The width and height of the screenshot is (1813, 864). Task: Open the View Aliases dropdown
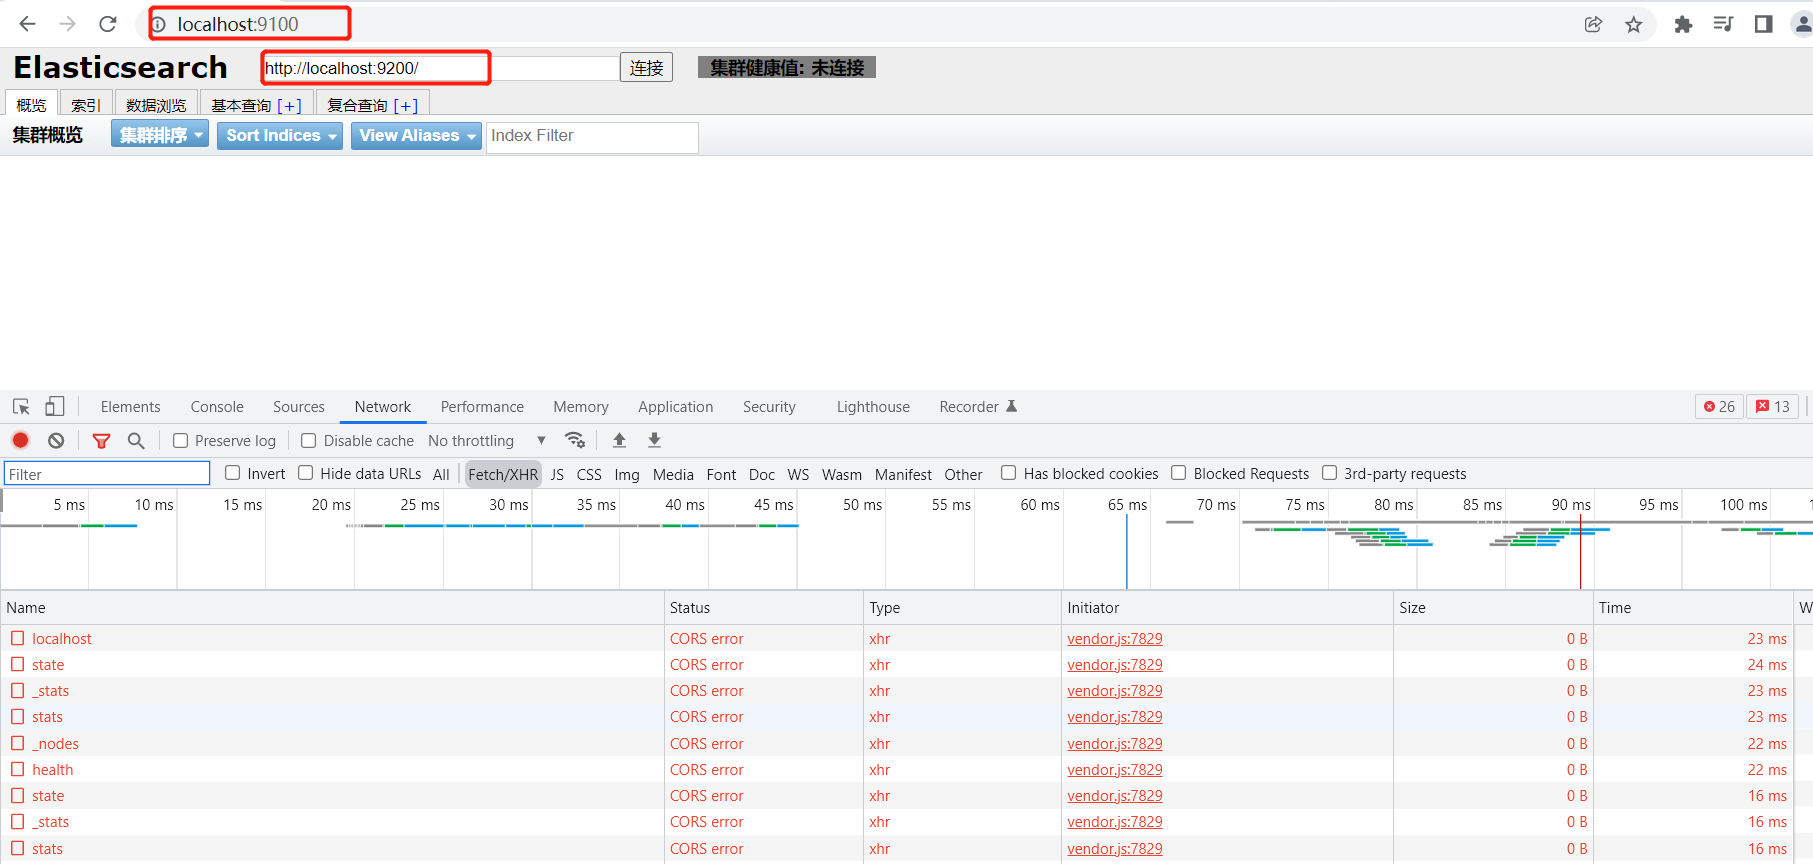(x=417, y=135)
